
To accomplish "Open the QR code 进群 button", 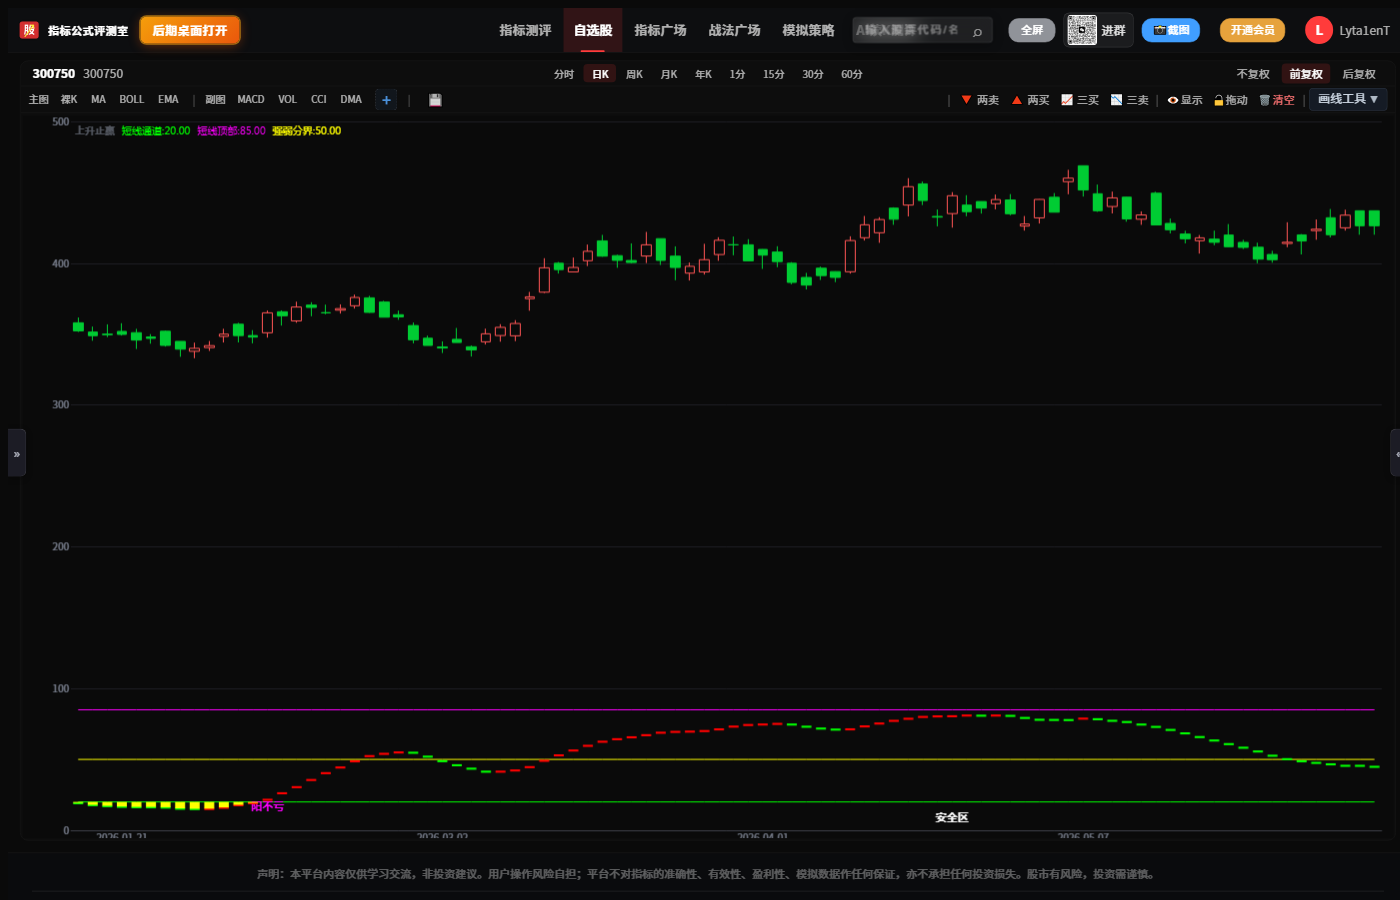I will click(x=1098, y=30).
